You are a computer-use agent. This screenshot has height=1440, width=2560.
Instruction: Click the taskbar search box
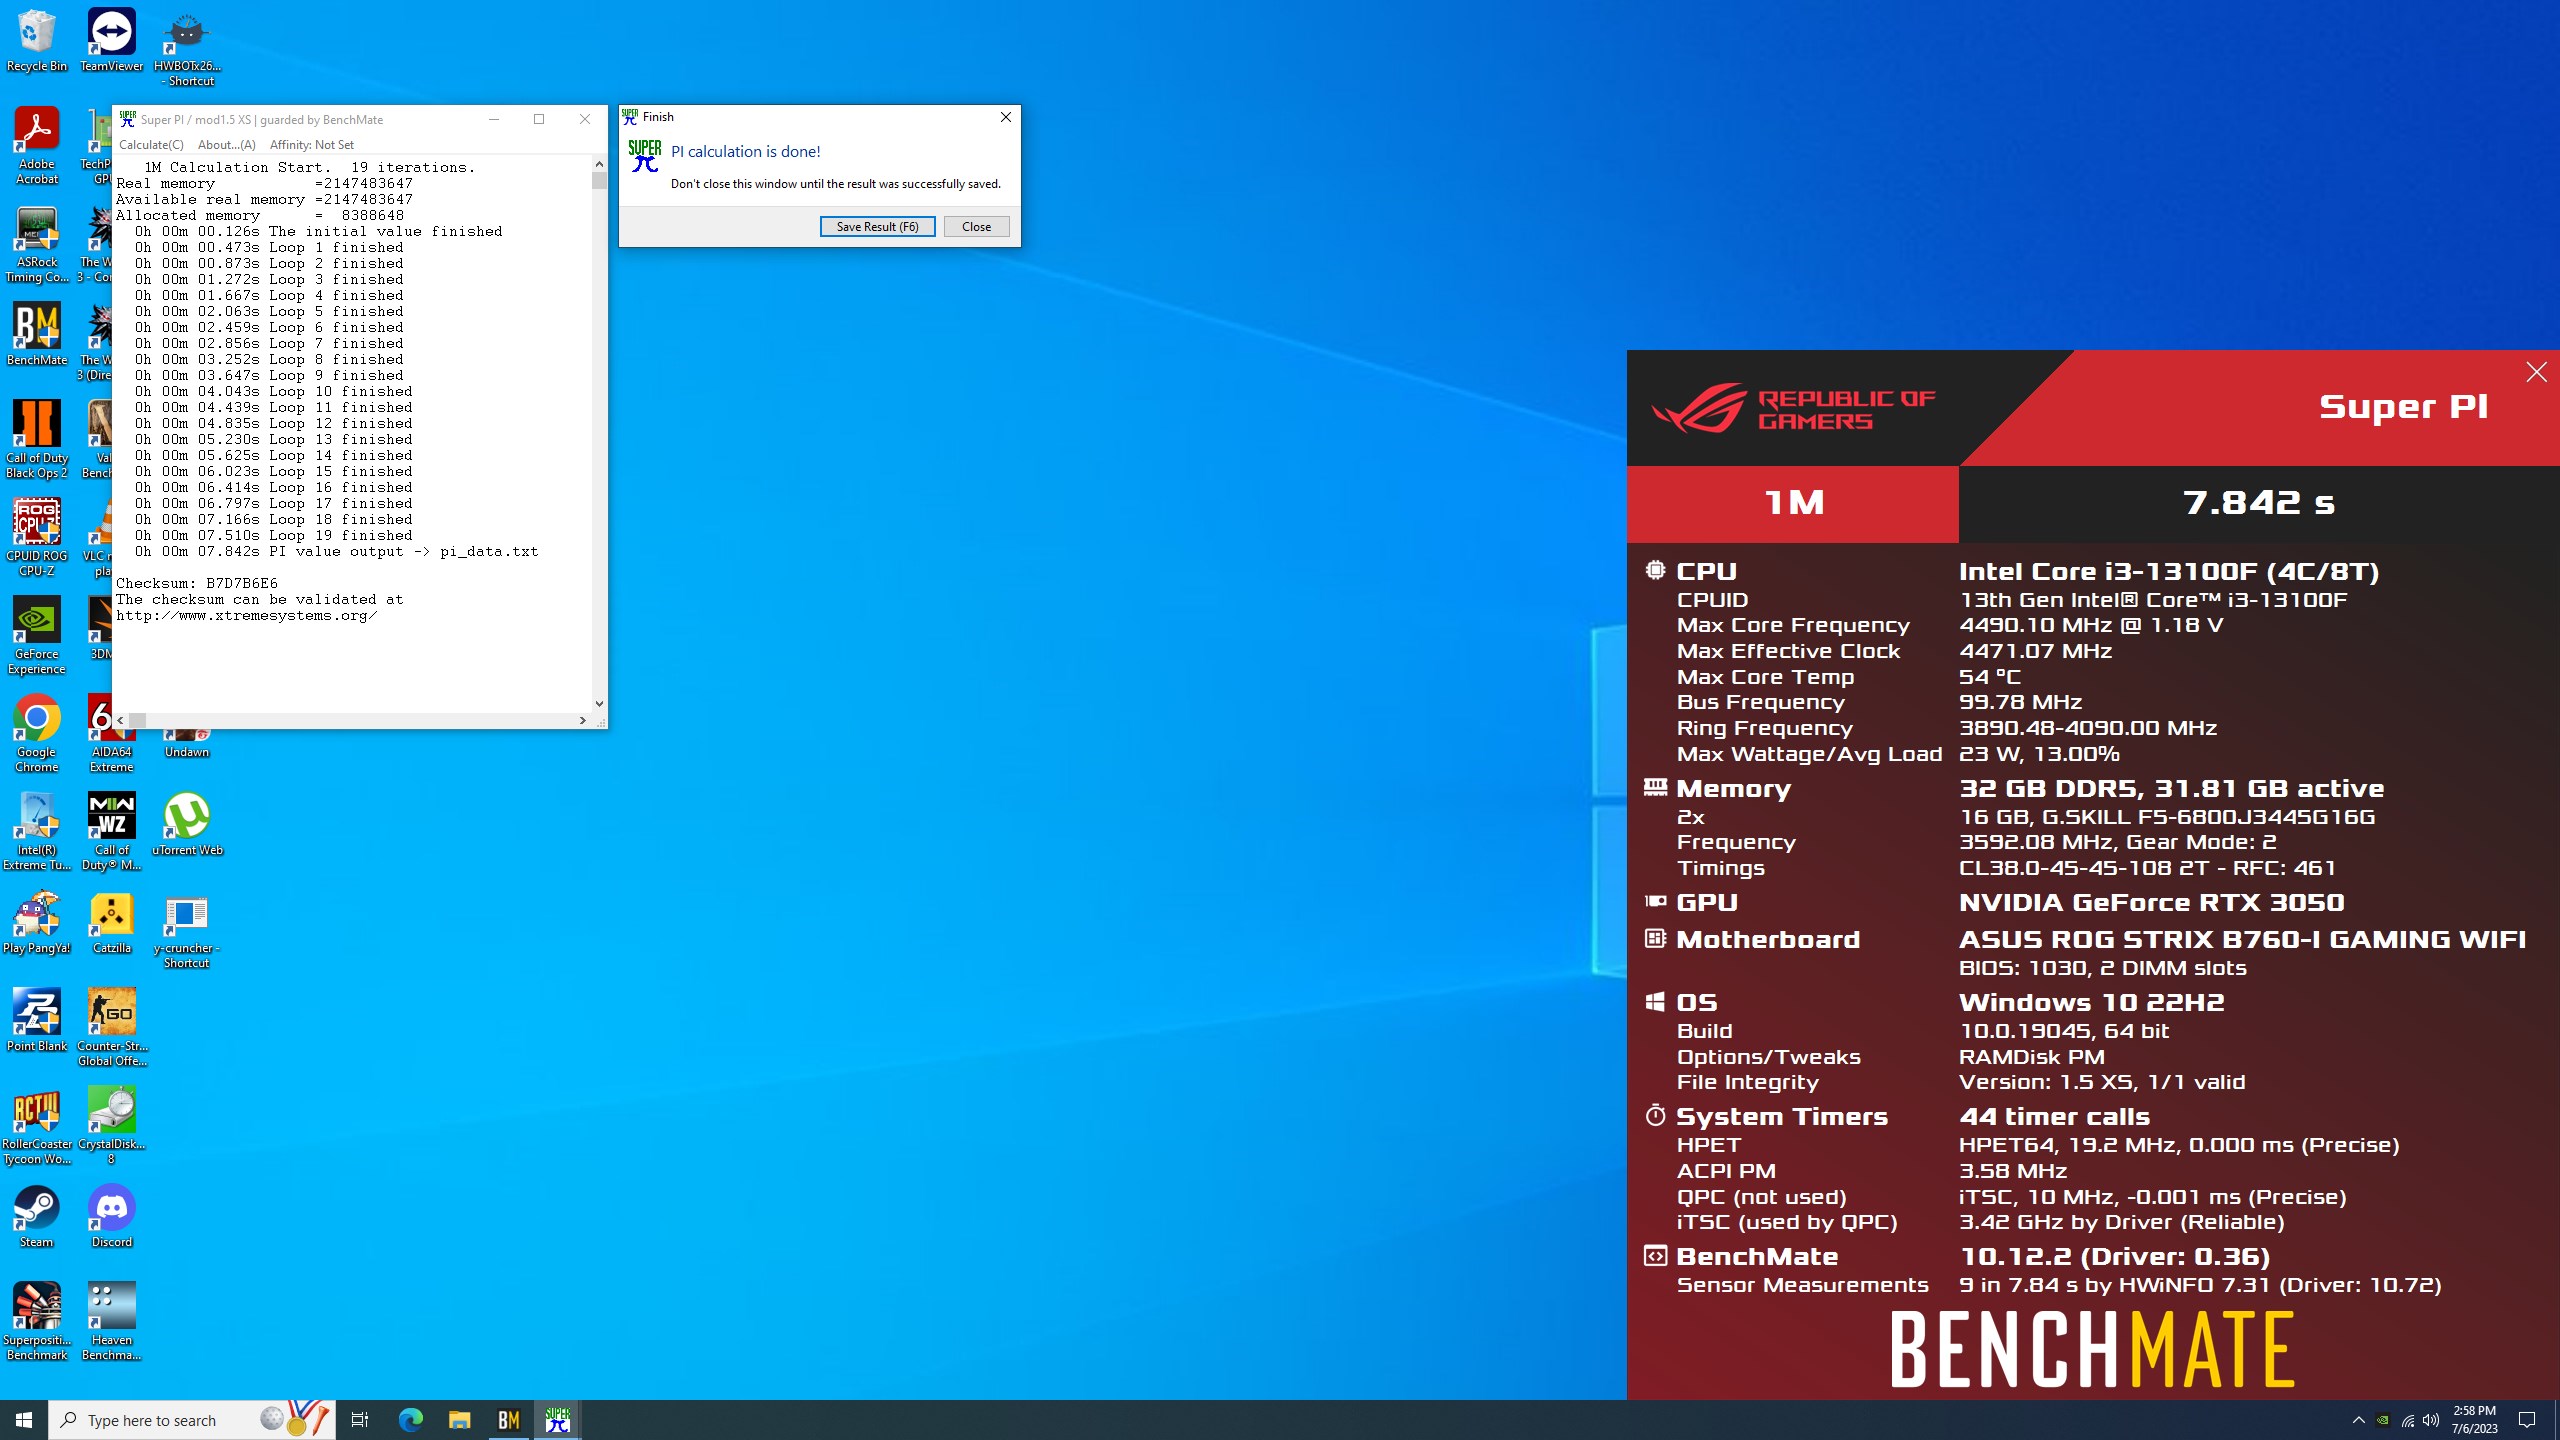tap(192, 1420)
